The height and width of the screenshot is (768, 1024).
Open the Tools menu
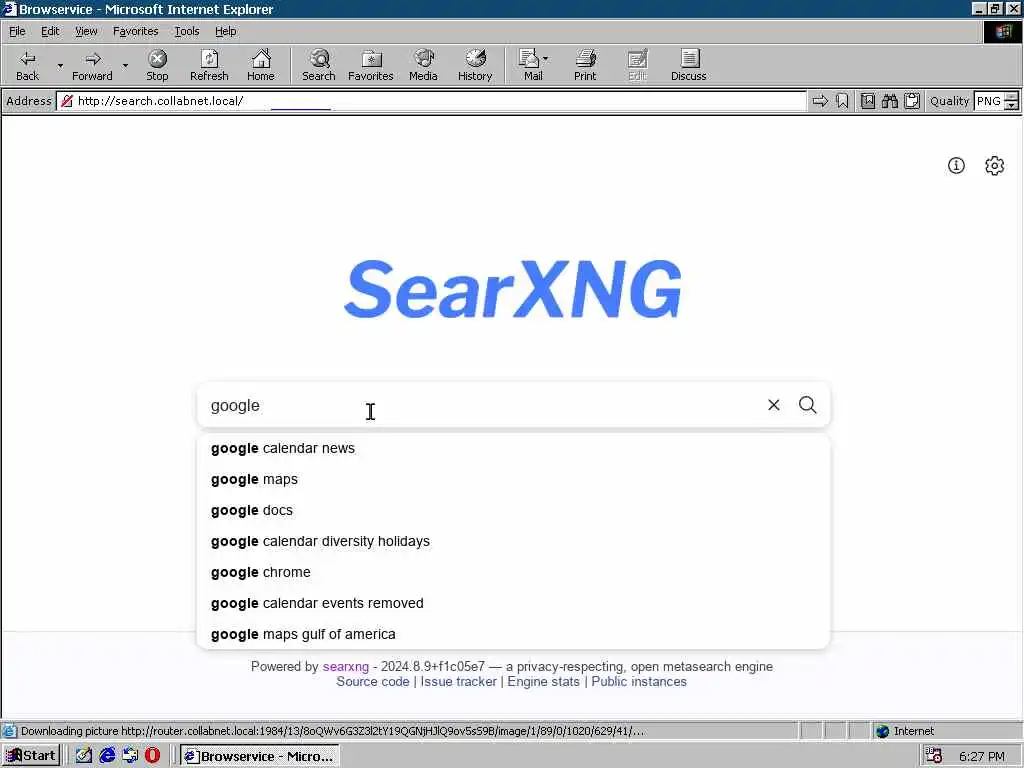click(x=186, y=31)
